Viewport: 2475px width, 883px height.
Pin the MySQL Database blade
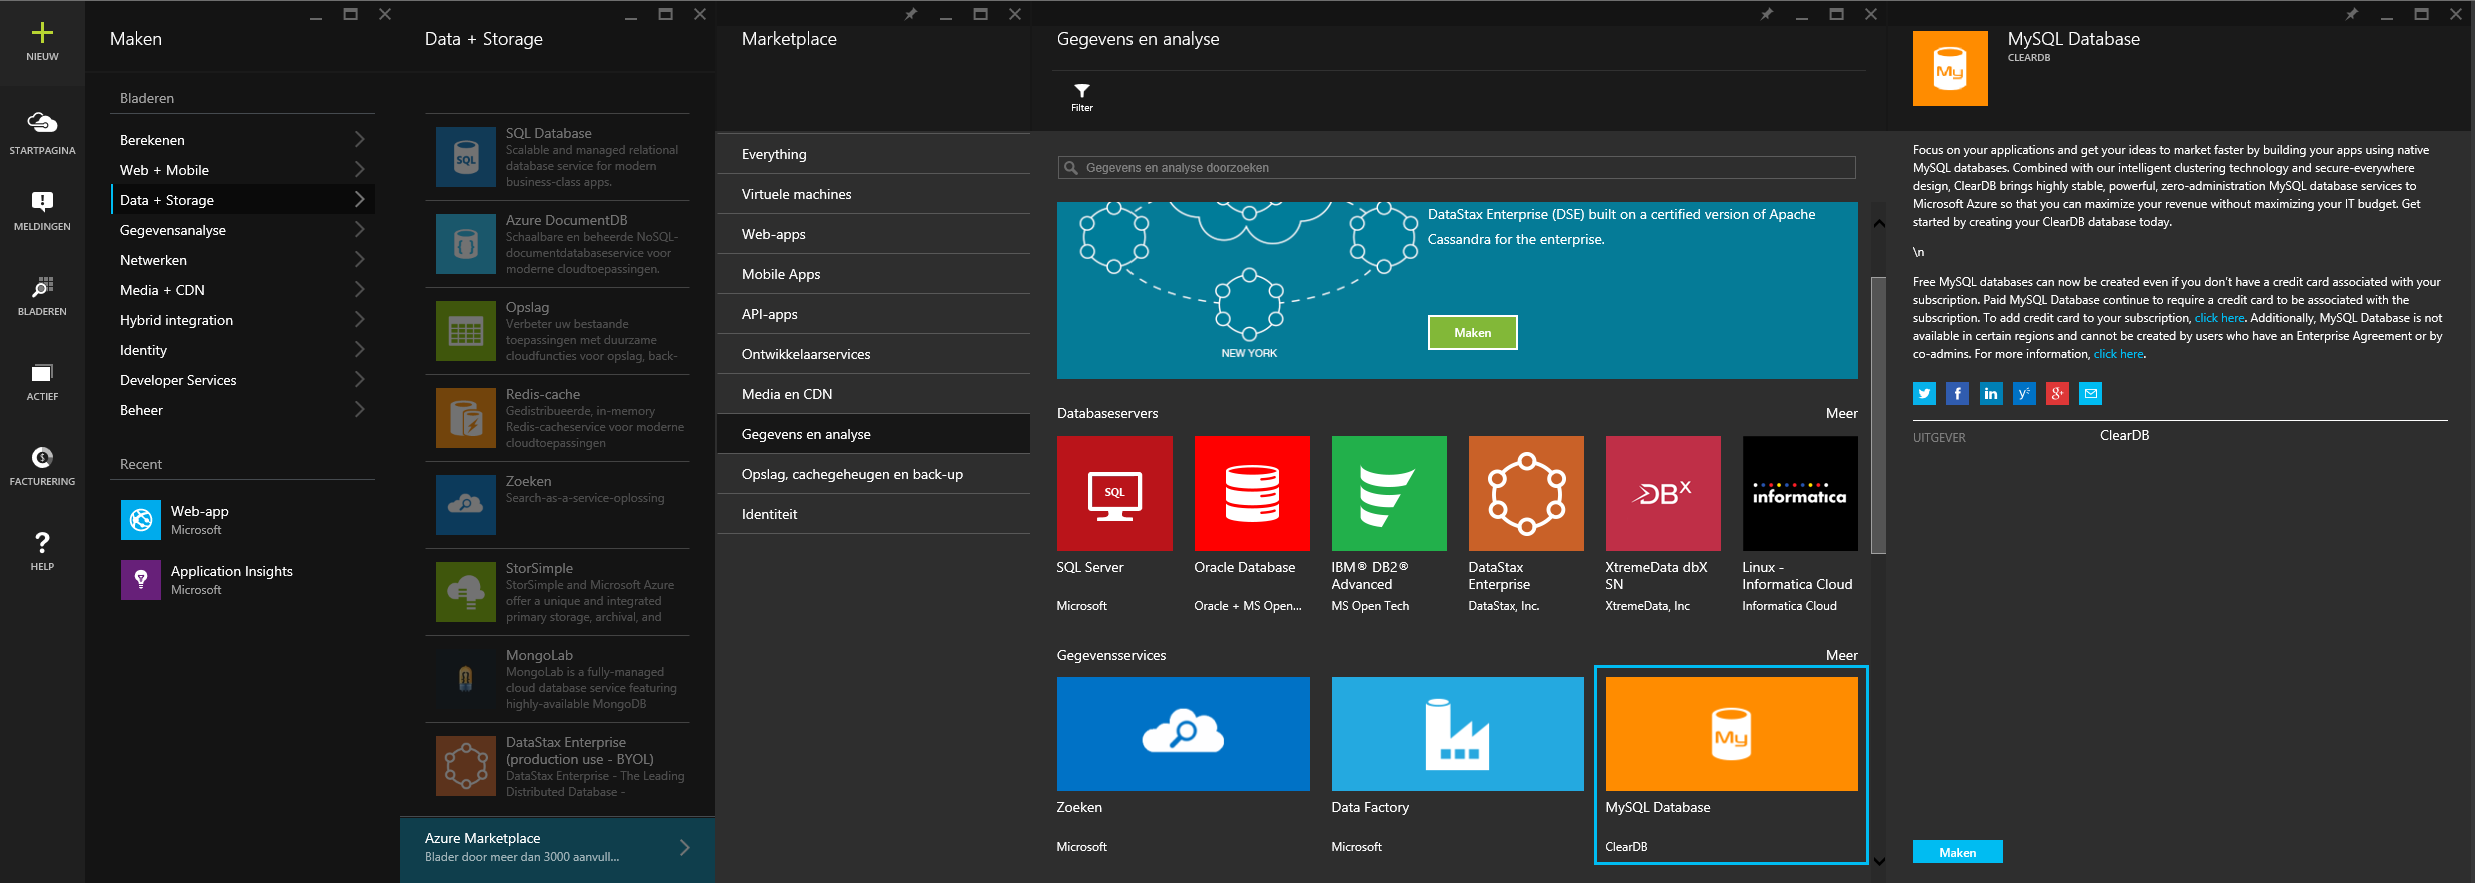pyautogui.click(x=2351, y=14)
